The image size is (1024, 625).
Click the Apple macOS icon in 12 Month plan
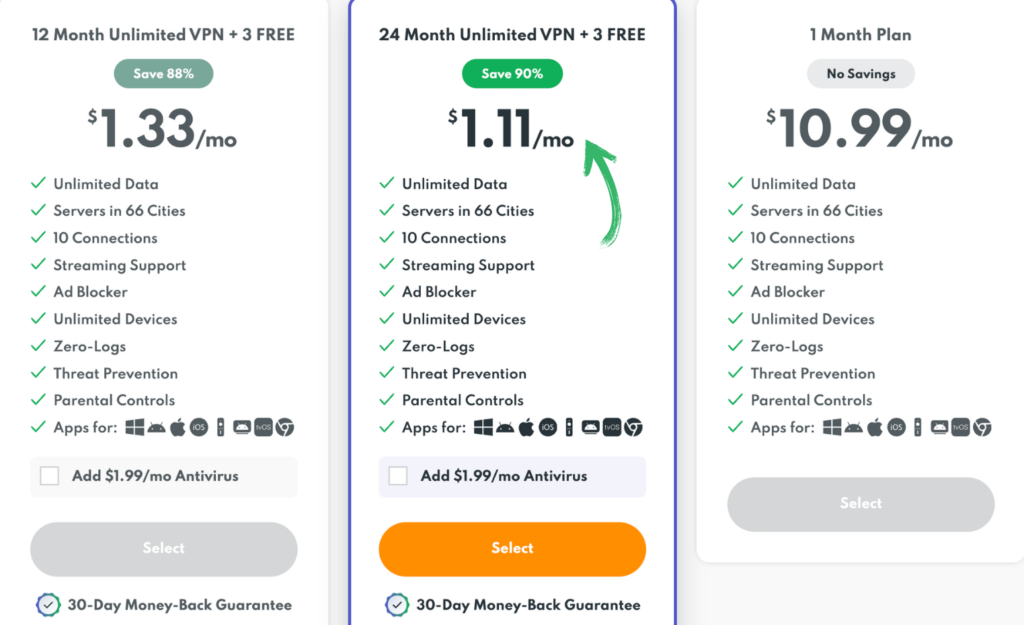[x=177, y=427]
